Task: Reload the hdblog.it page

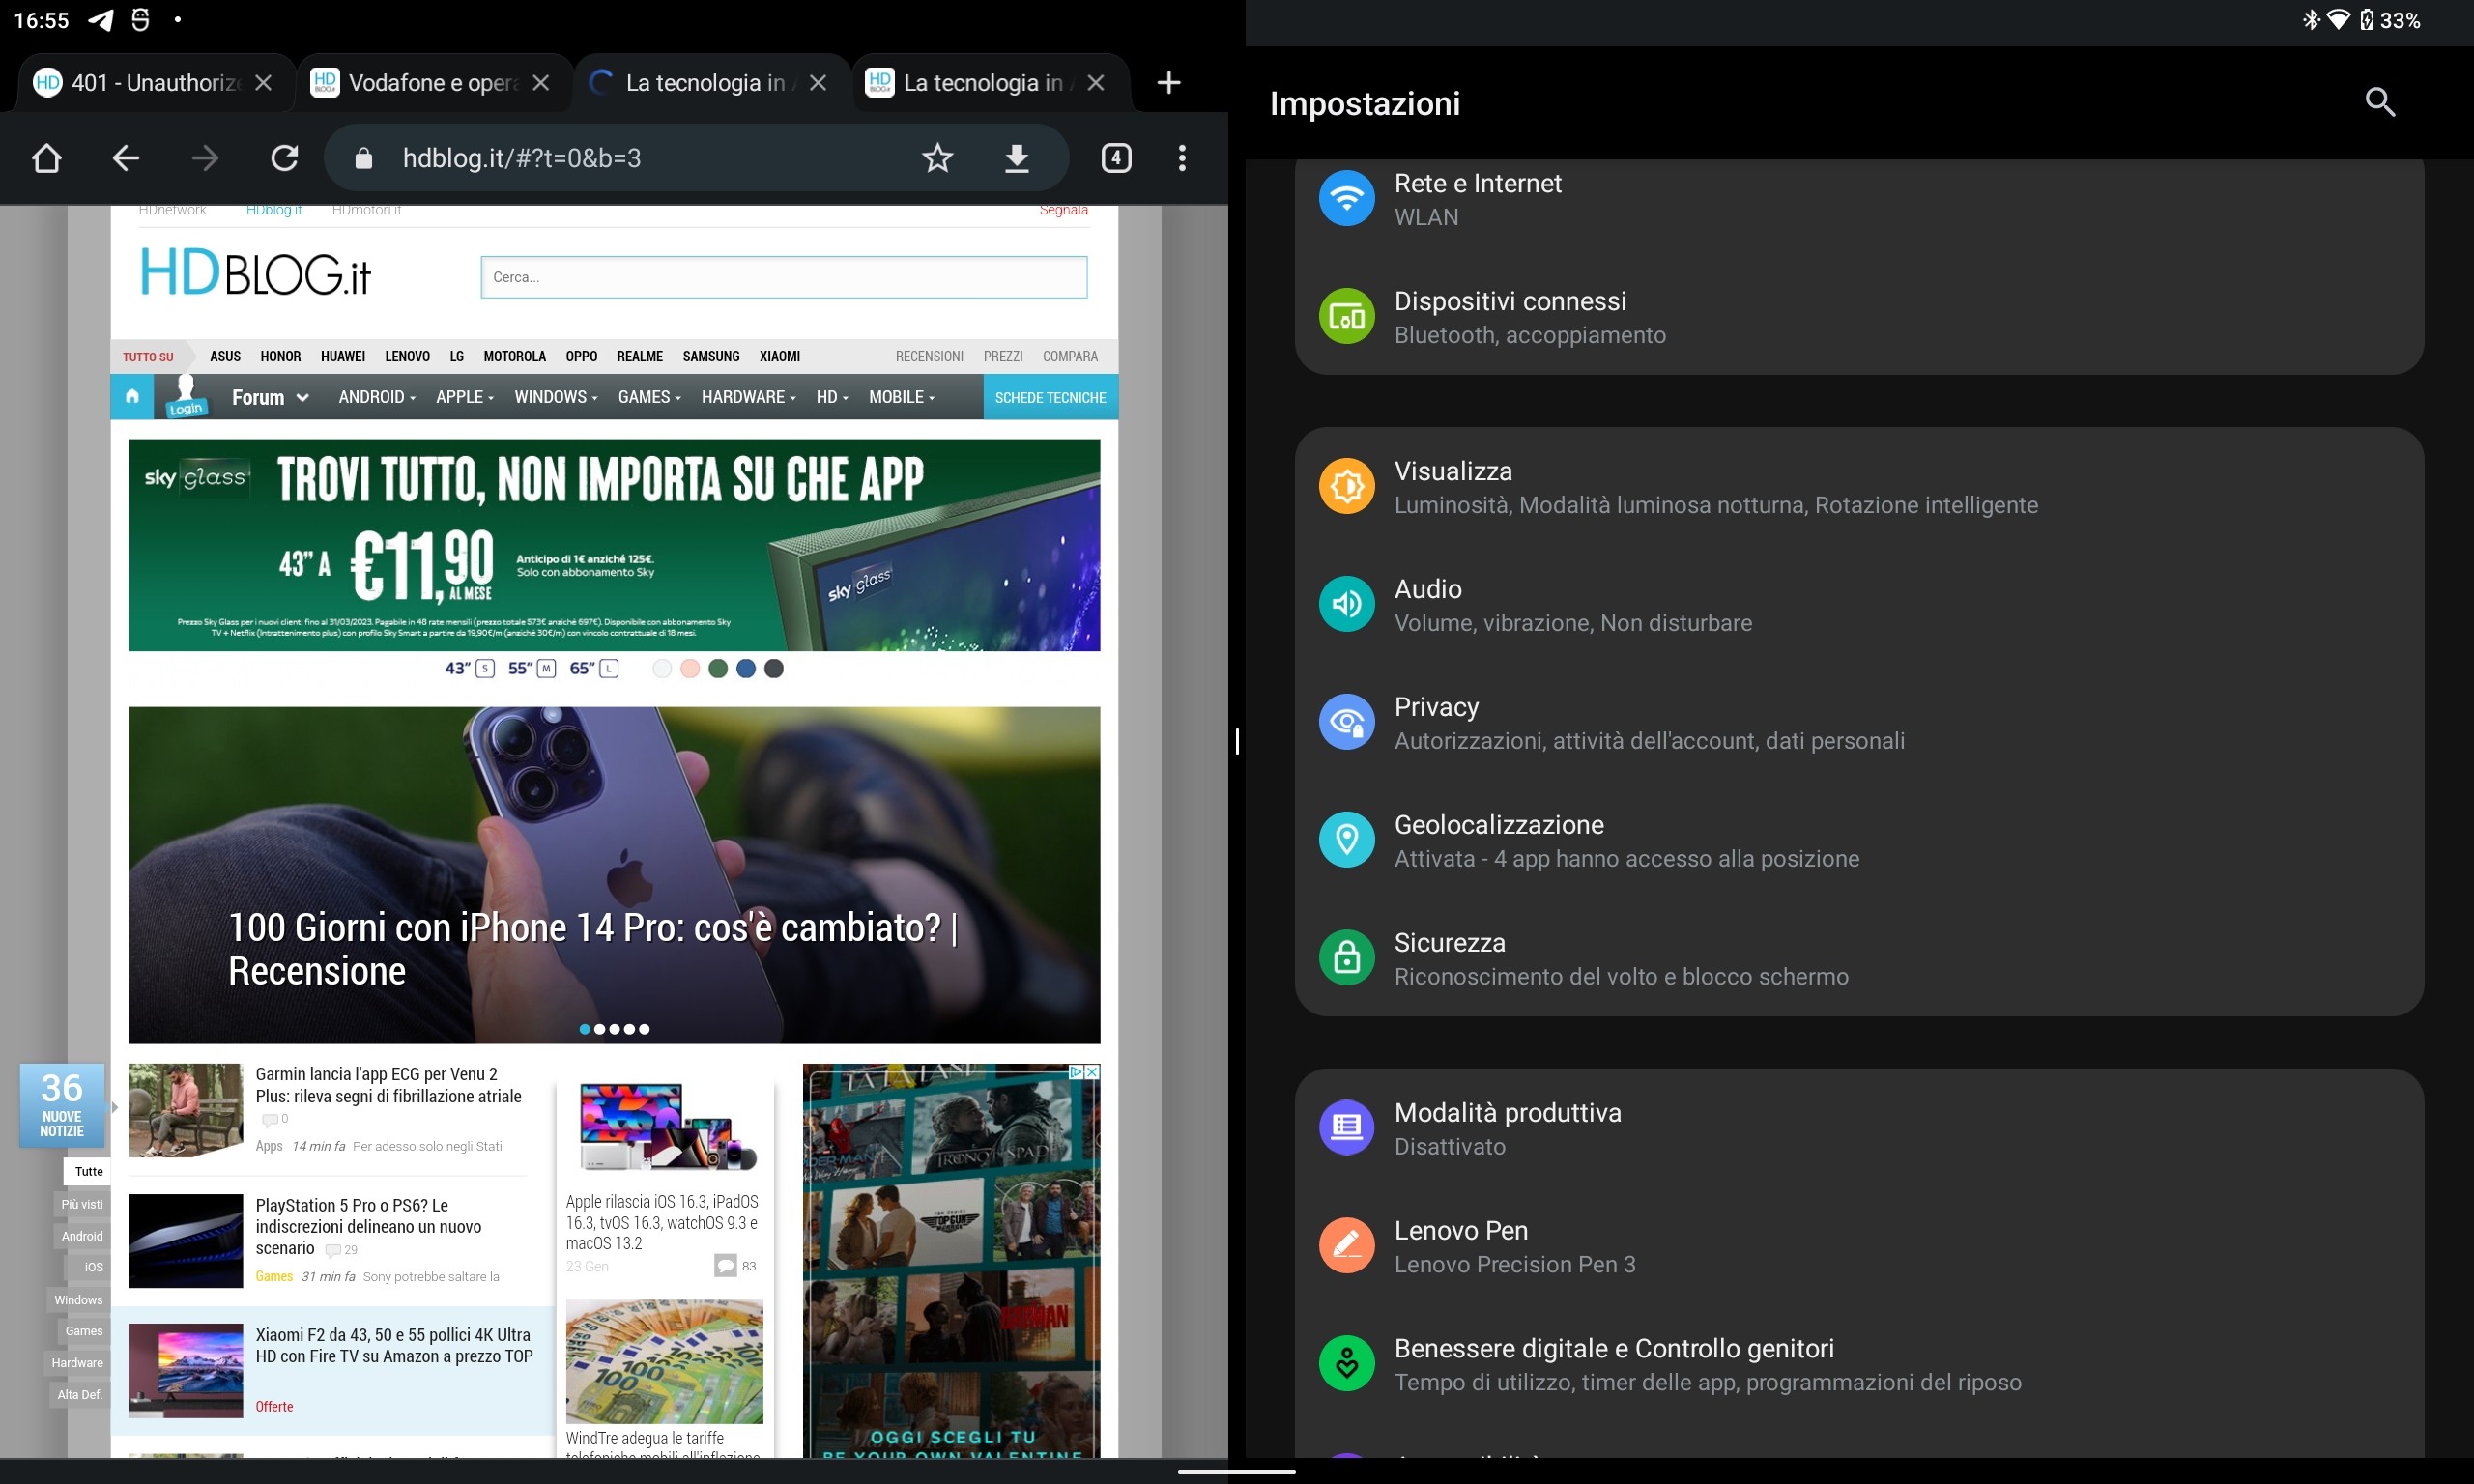Action: tap(285, 158)
